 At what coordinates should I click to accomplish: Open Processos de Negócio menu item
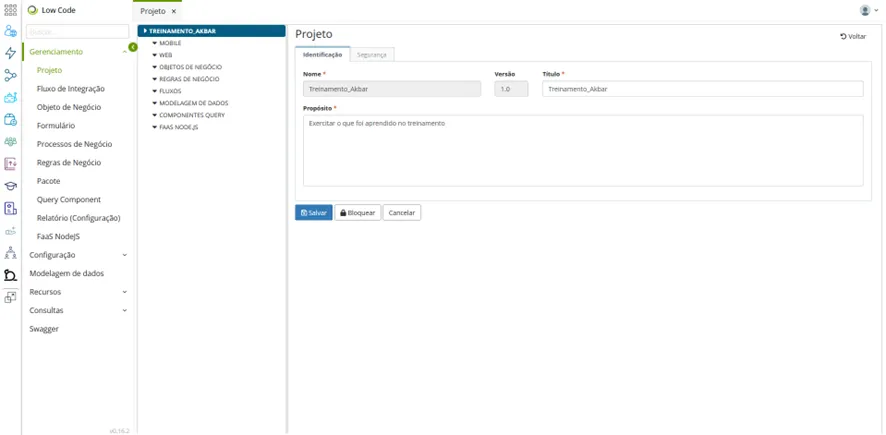tap(75, 144)
